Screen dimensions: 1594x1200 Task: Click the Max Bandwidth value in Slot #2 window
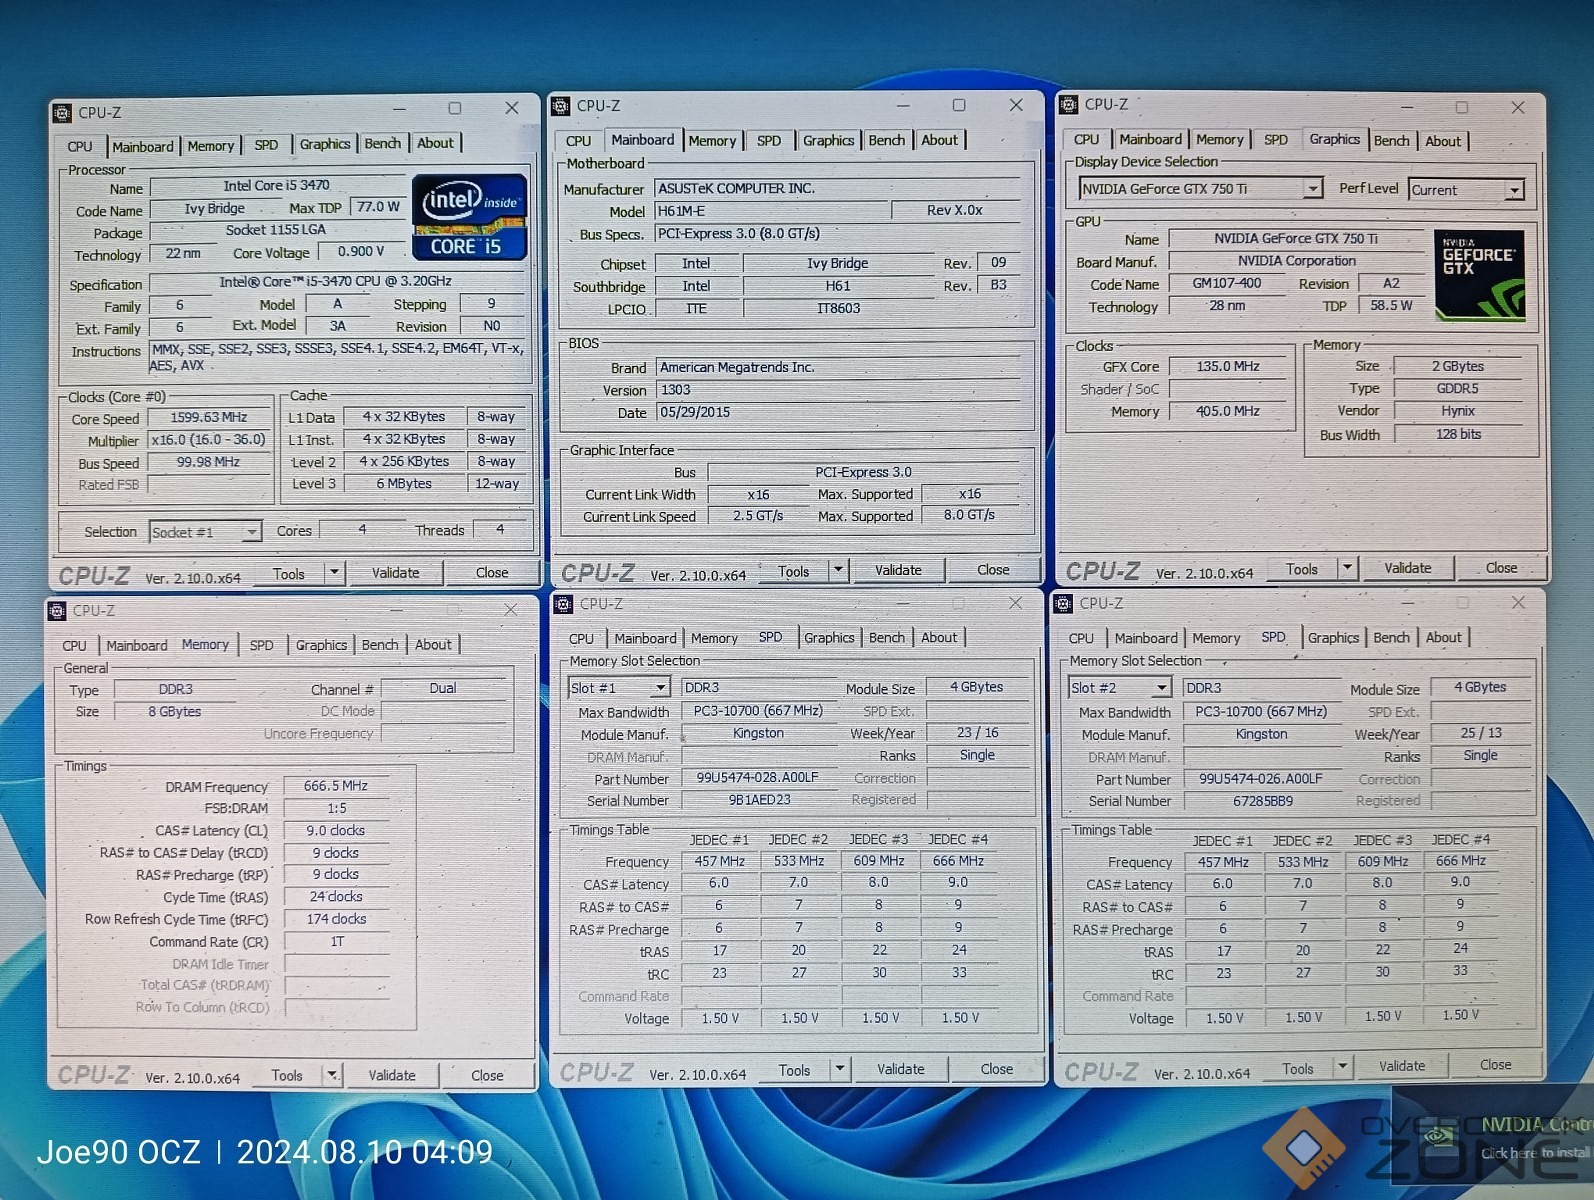tap(1262, 712)
